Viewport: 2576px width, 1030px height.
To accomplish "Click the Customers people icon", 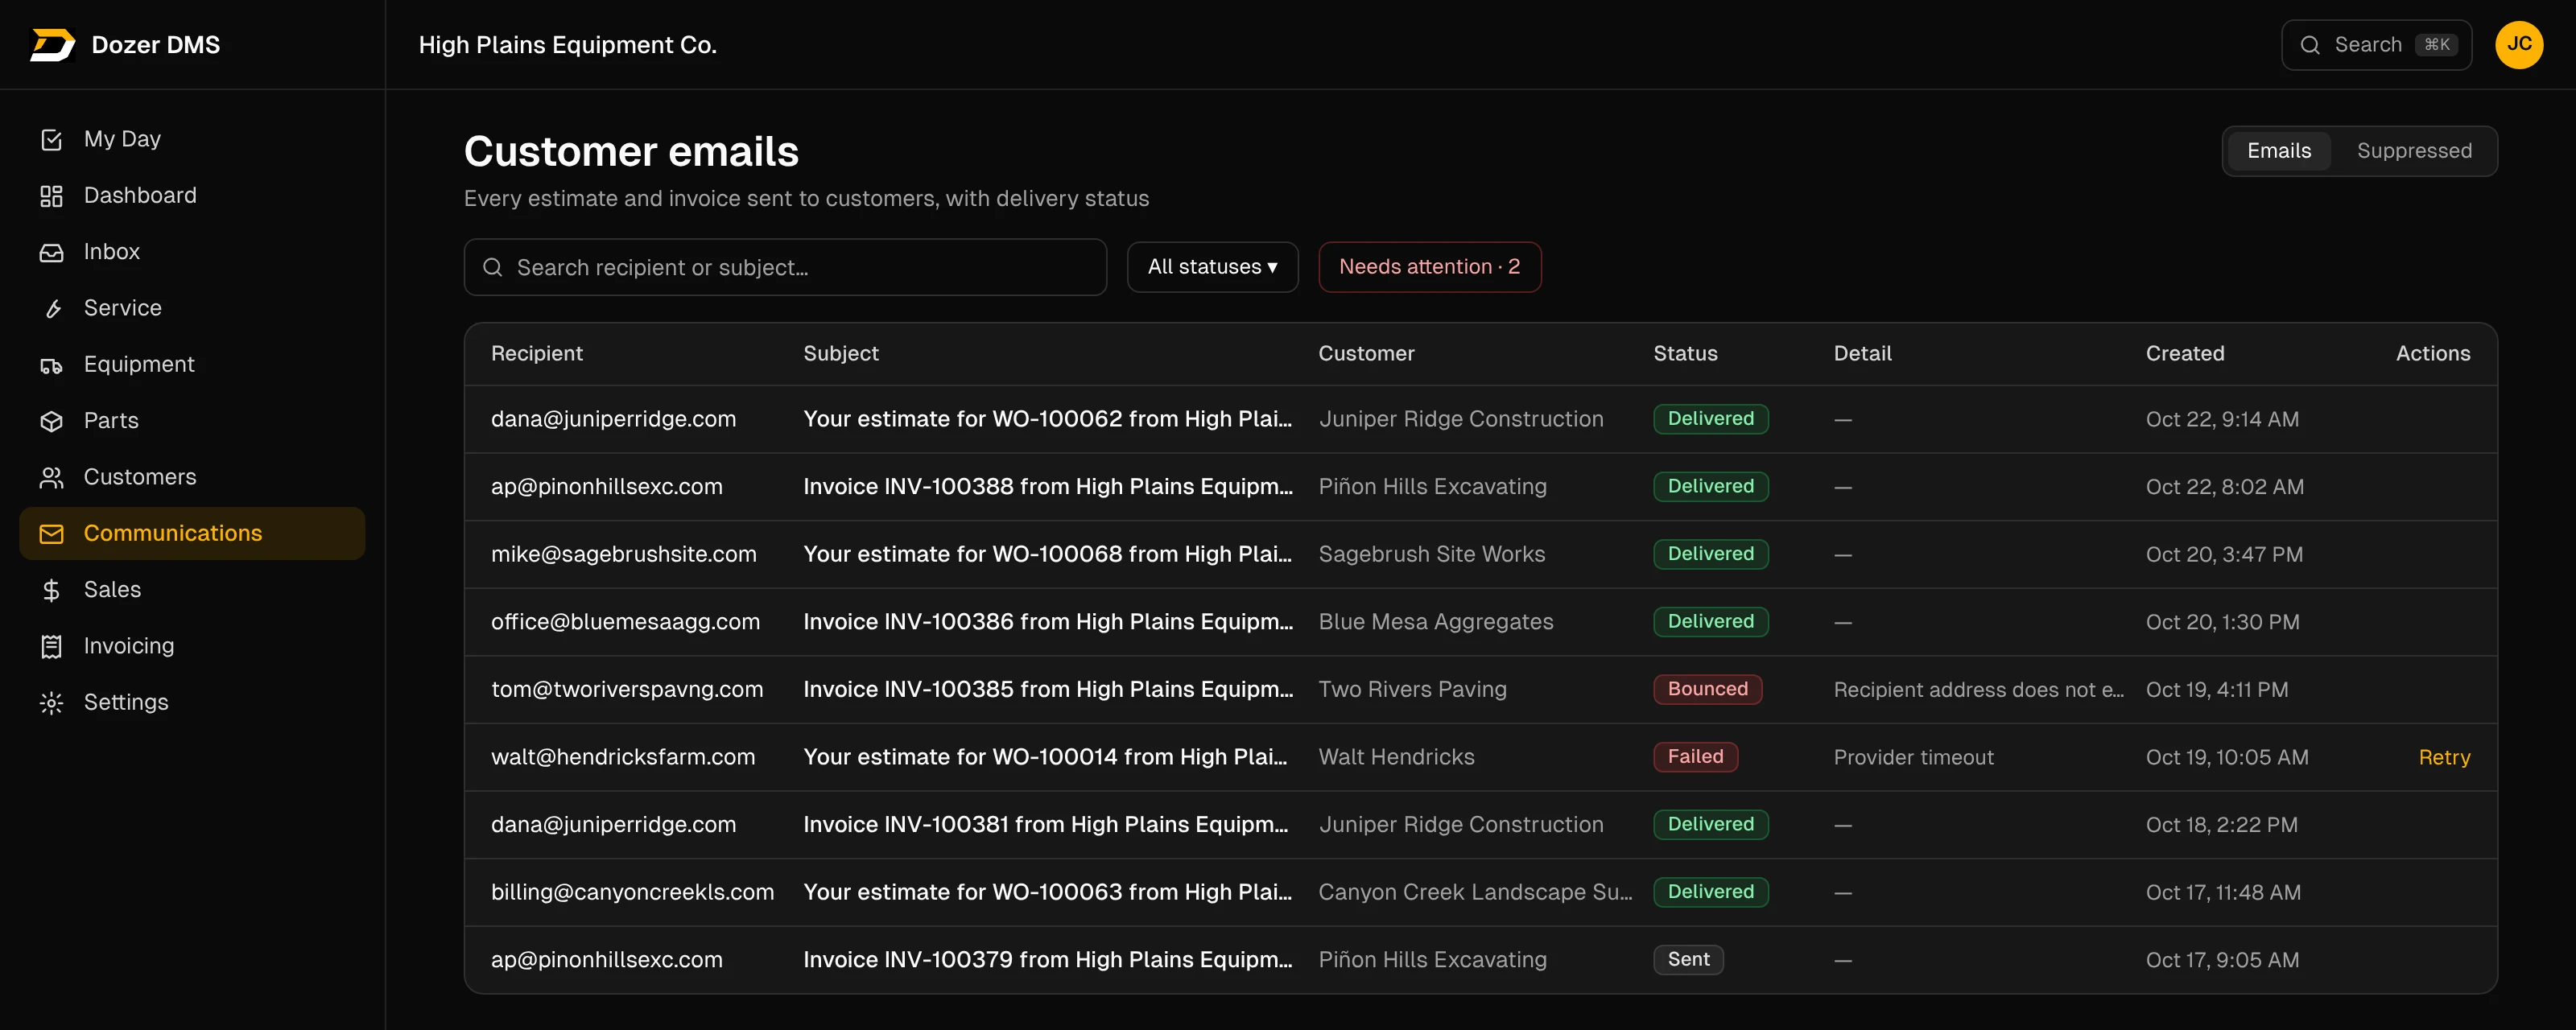I will coord(51,478).
